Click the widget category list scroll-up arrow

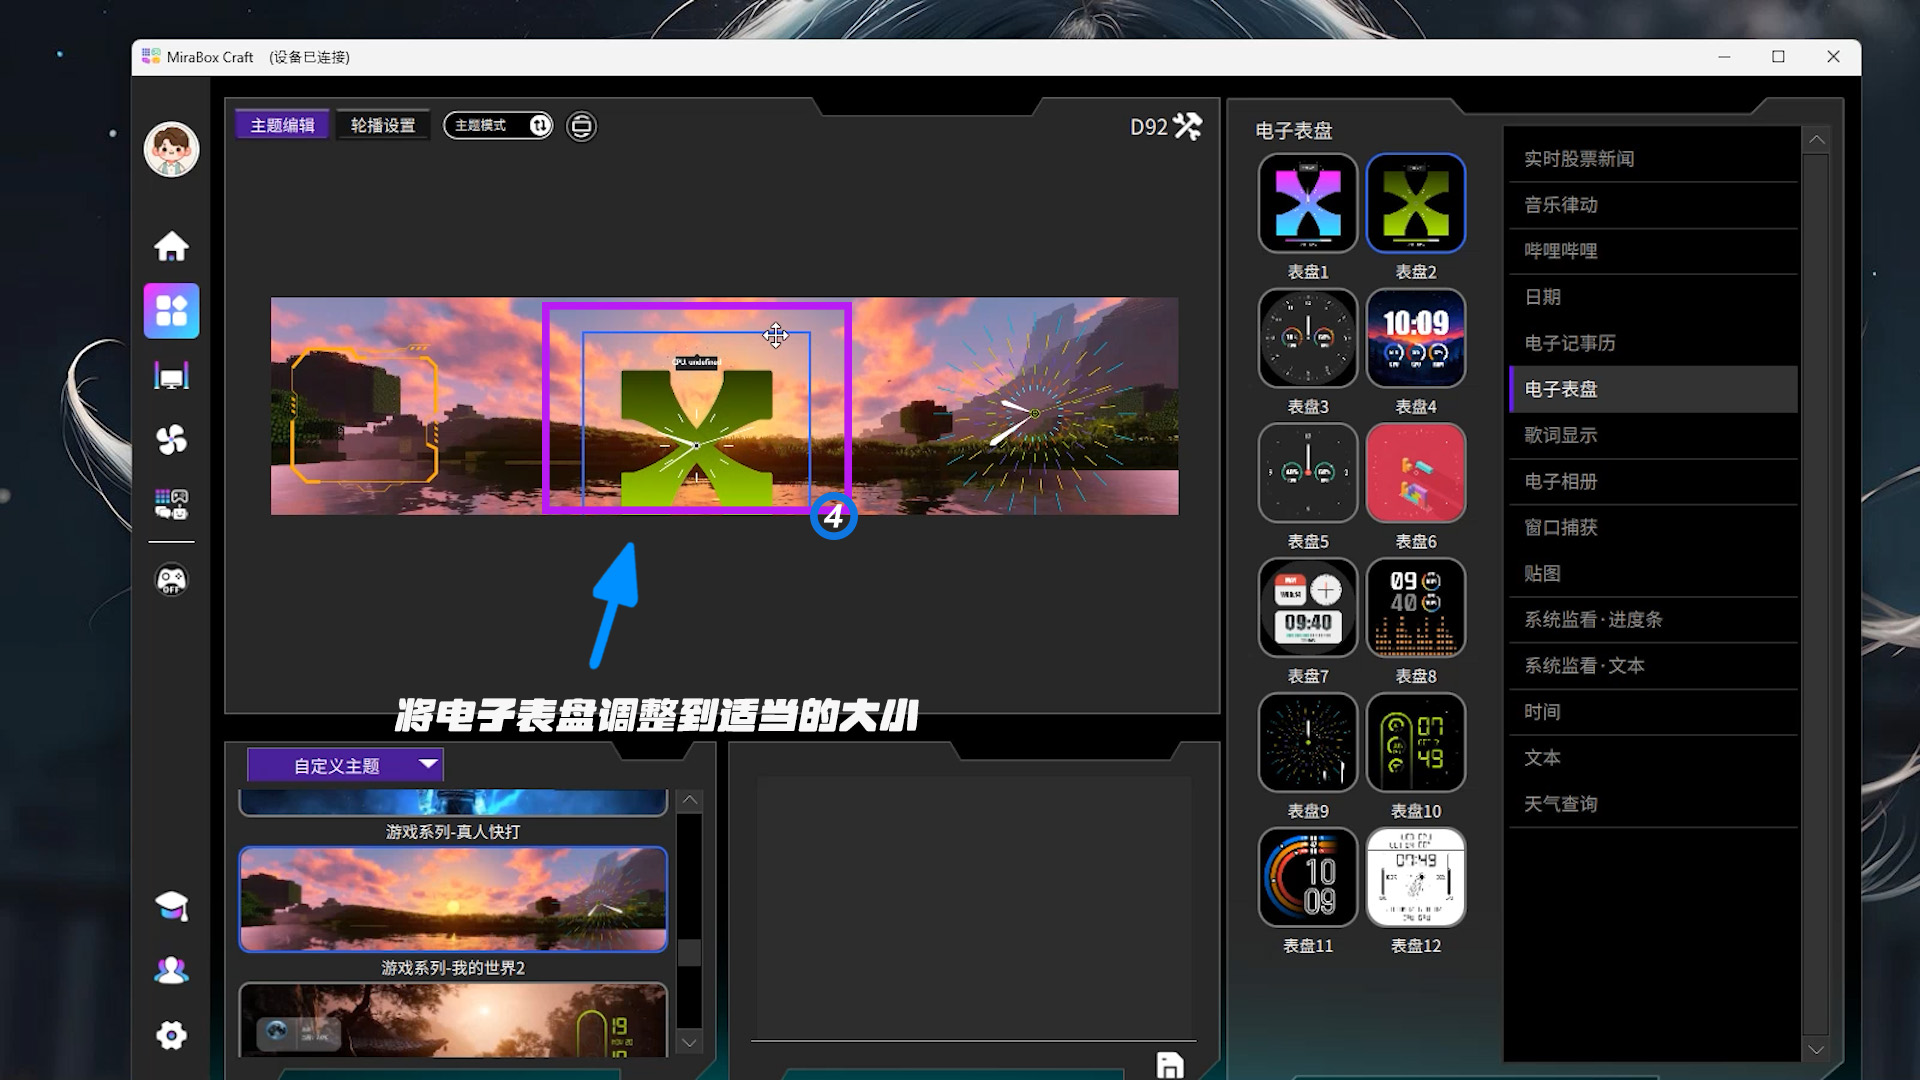[x=1816, y=140]
